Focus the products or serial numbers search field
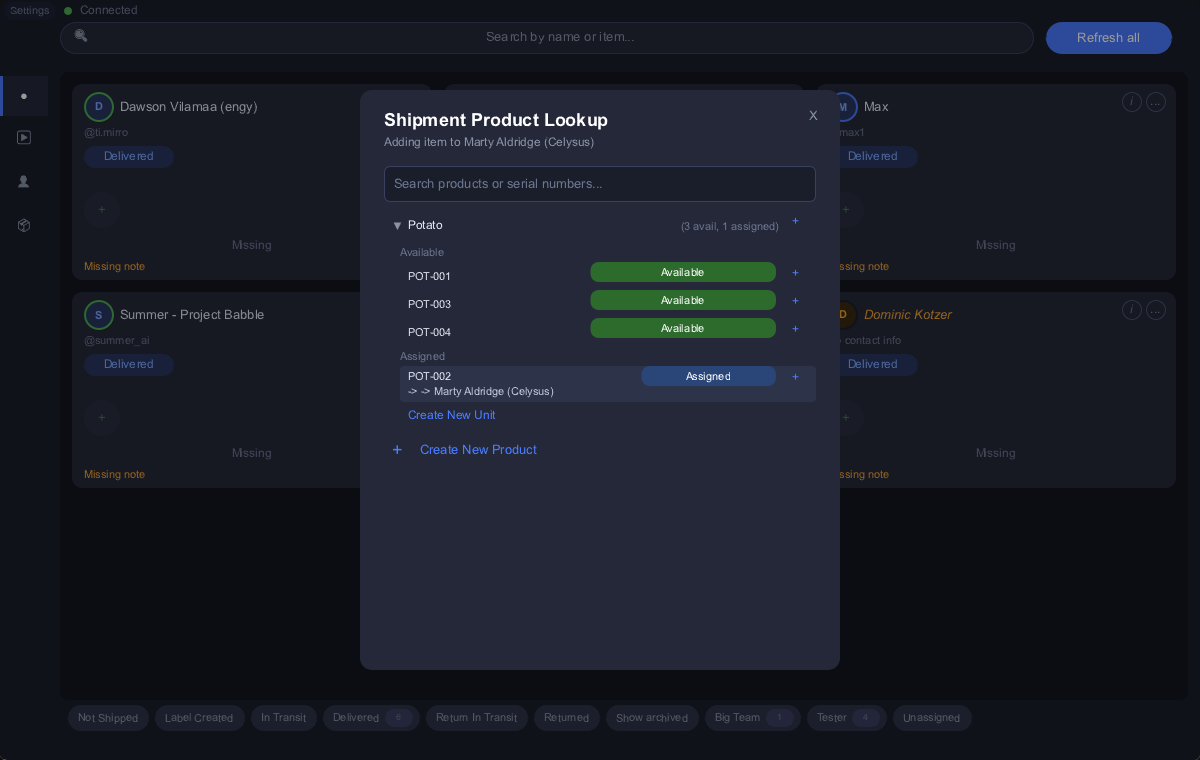 tap(600, 184)
